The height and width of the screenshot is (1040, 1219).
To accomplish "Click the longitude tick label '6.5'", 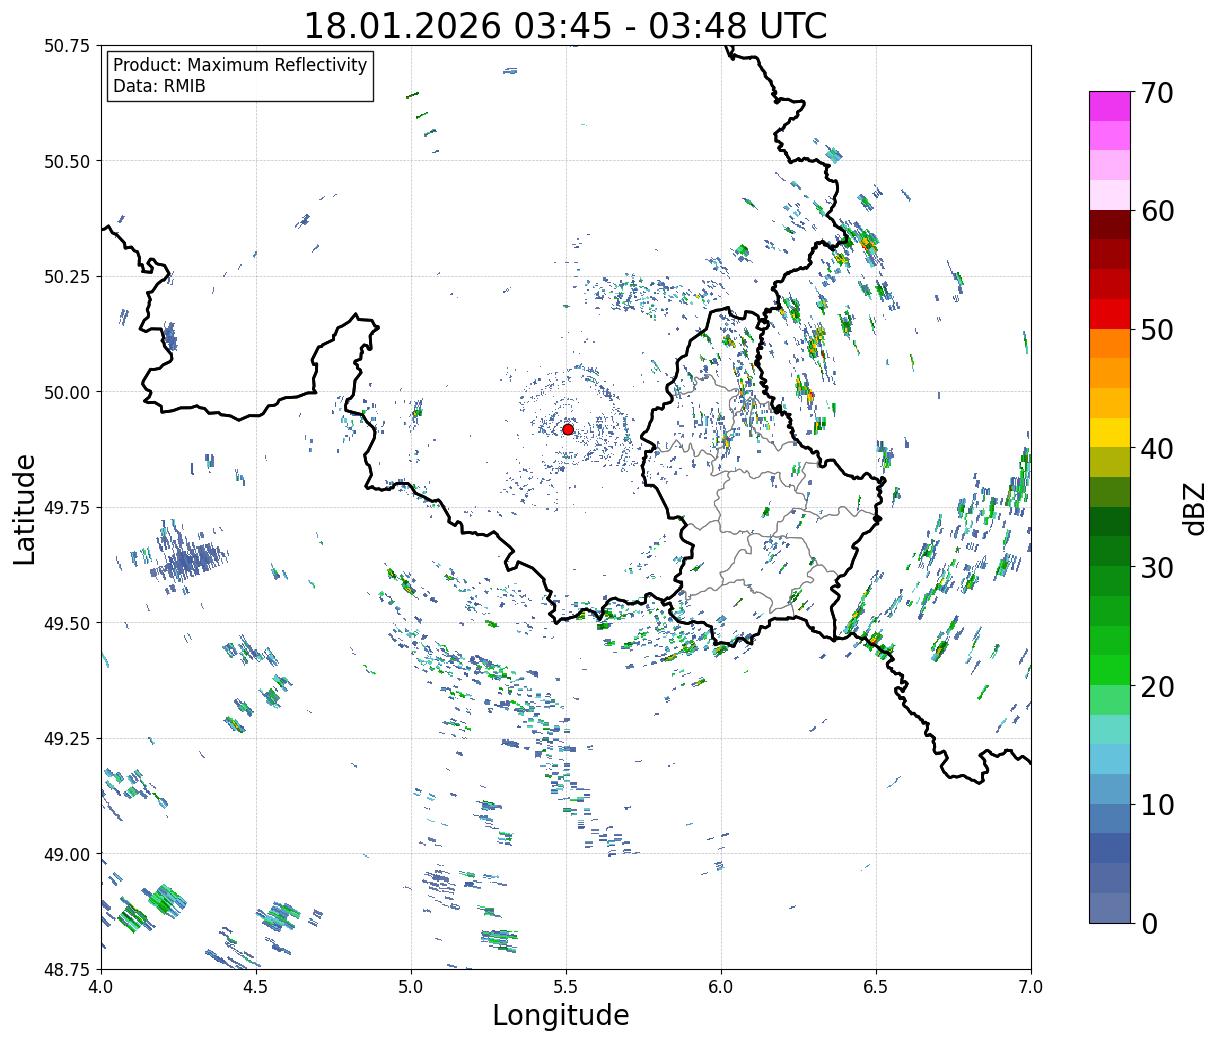I will pos(876,987).
